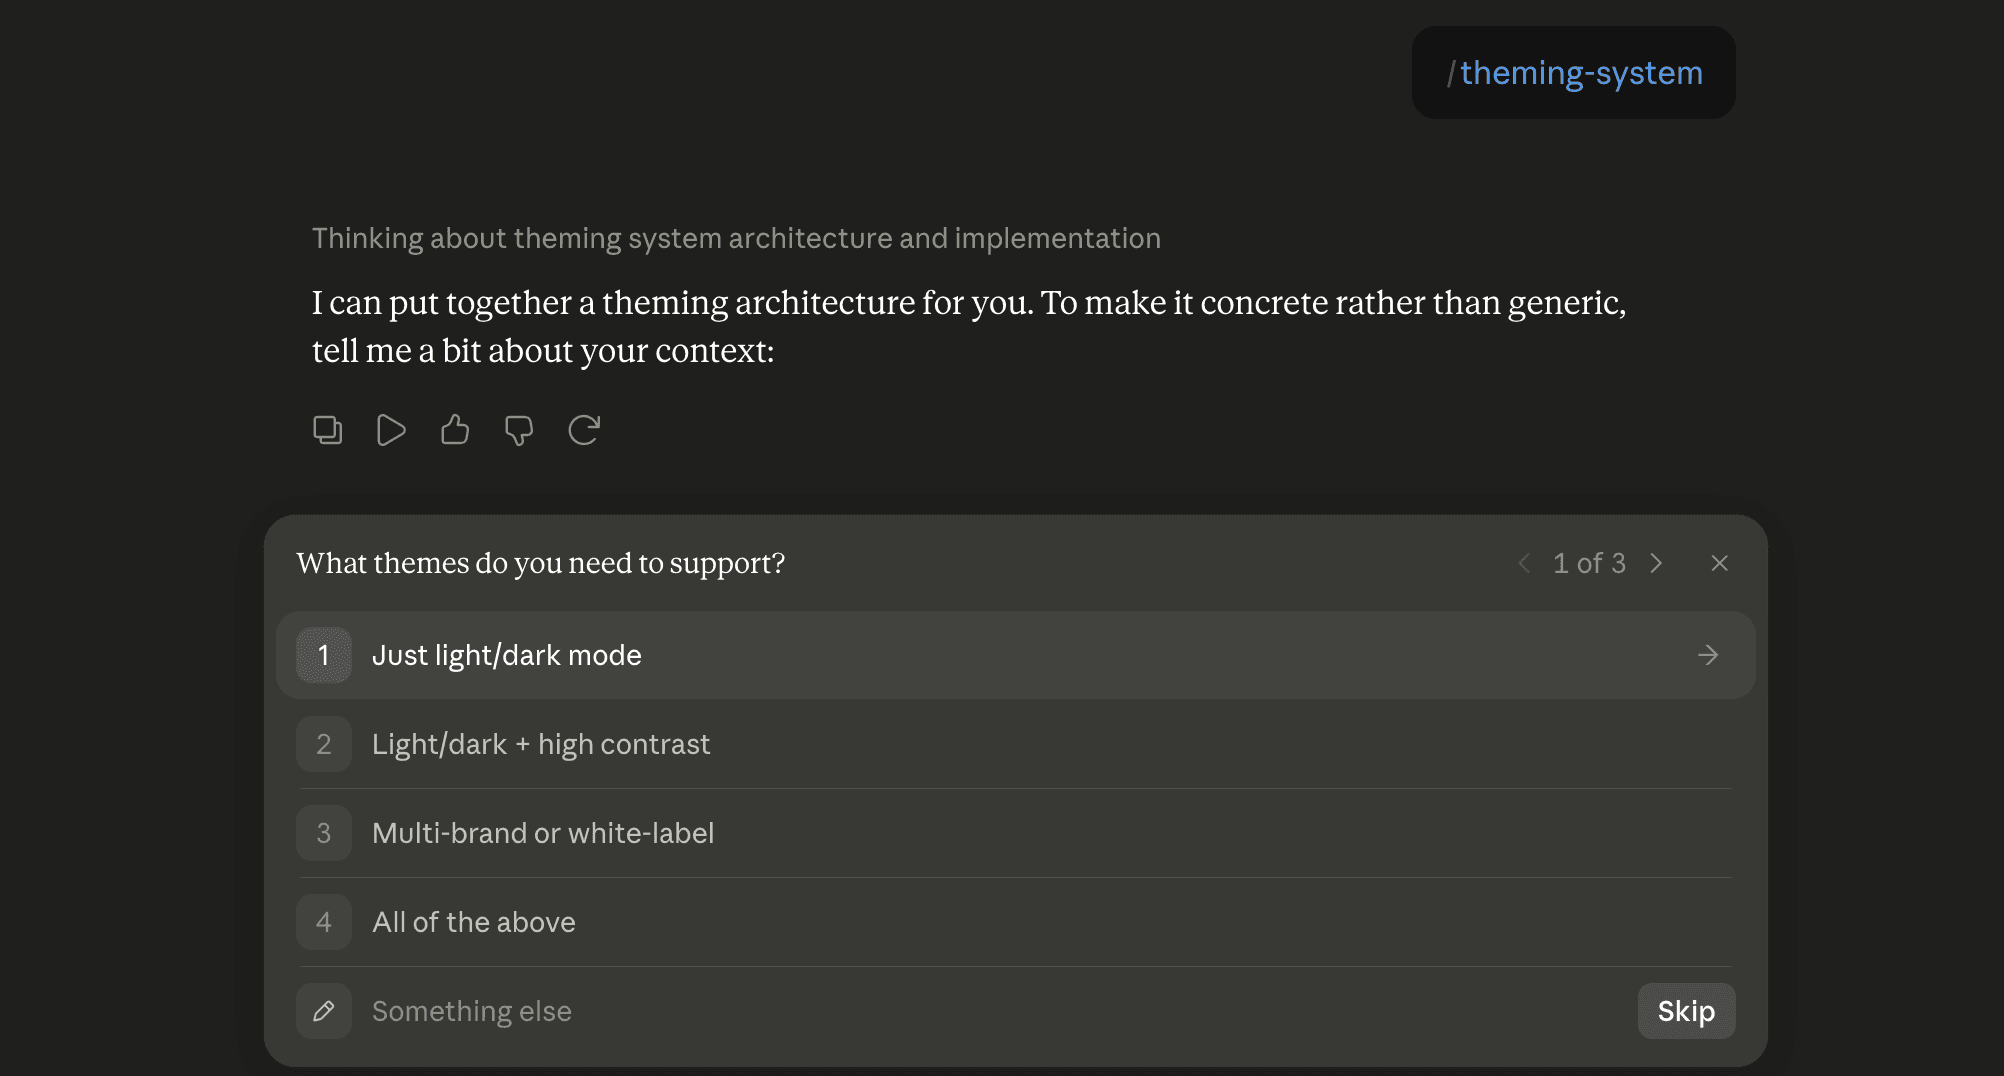
Task: Give the response a thumbs up
Action: click(455, 430)
